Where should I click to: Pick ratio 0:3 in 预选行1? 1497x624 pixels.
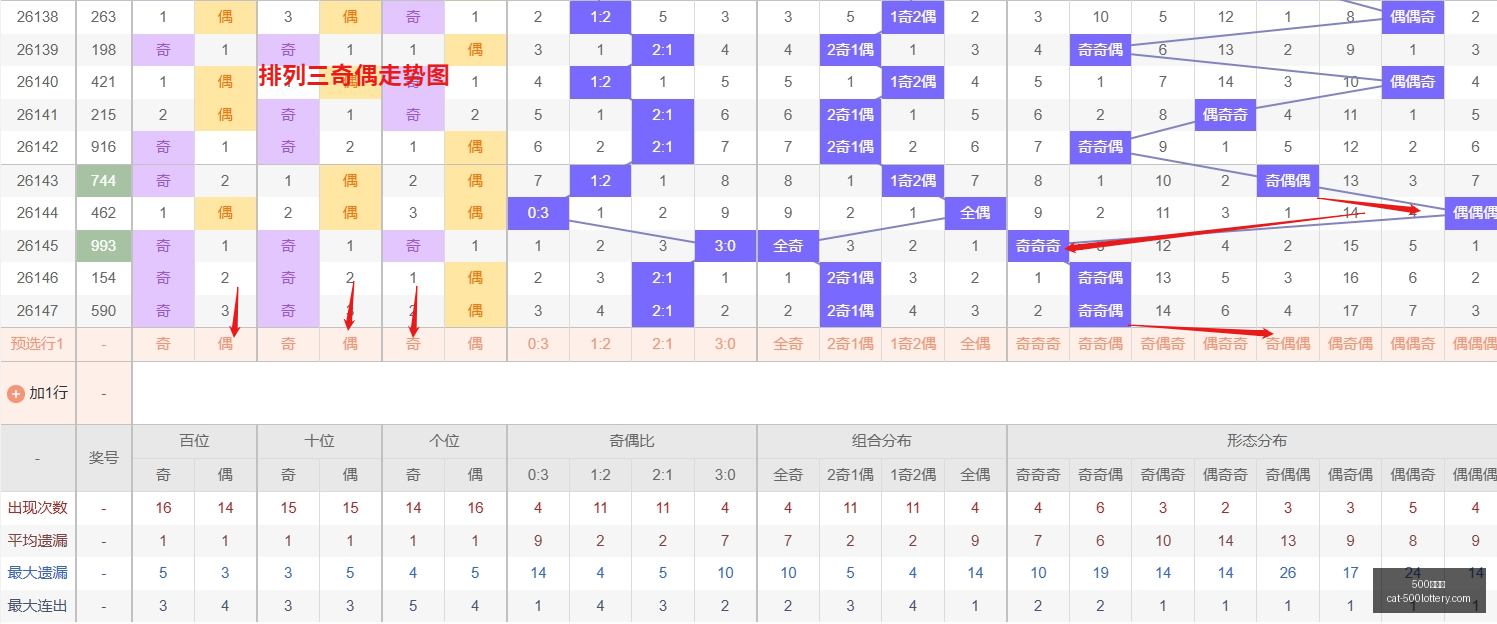tap(538, 344)
